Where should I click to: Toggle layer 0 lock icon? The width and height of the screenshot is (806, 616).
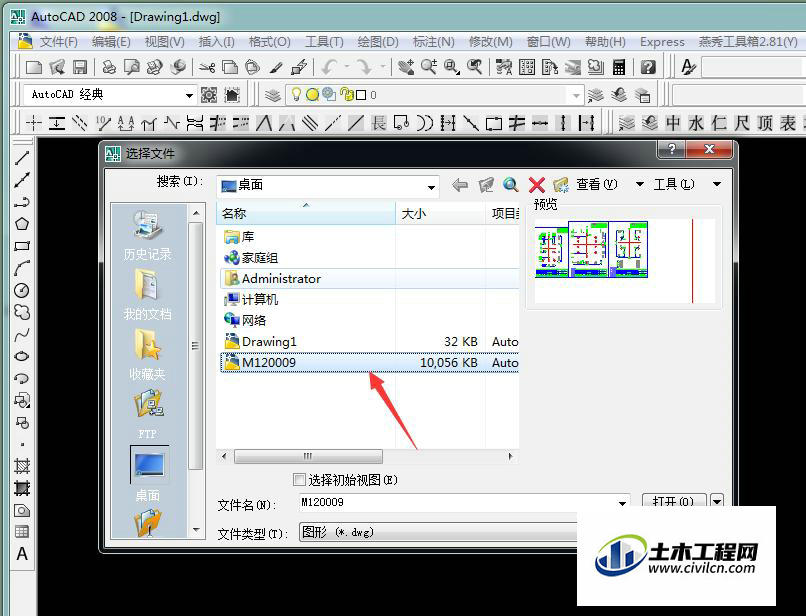pos(349,95)
